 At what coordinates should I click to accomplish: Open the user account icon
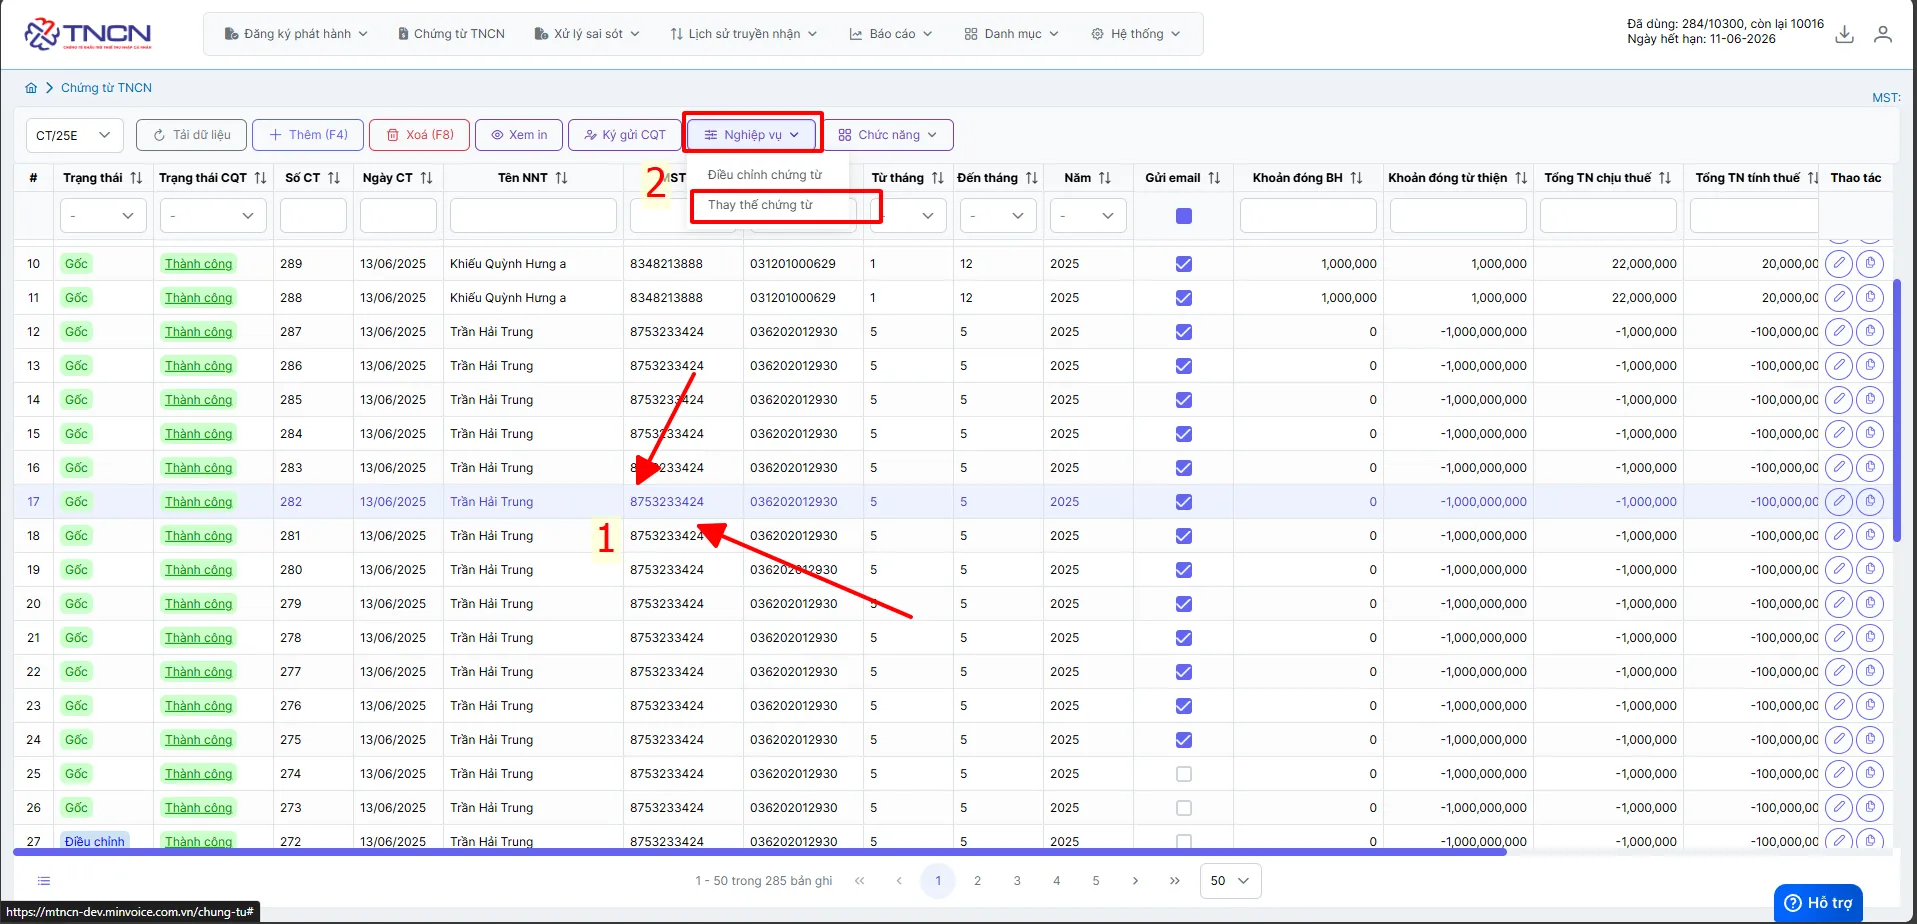click(1883, 34)
